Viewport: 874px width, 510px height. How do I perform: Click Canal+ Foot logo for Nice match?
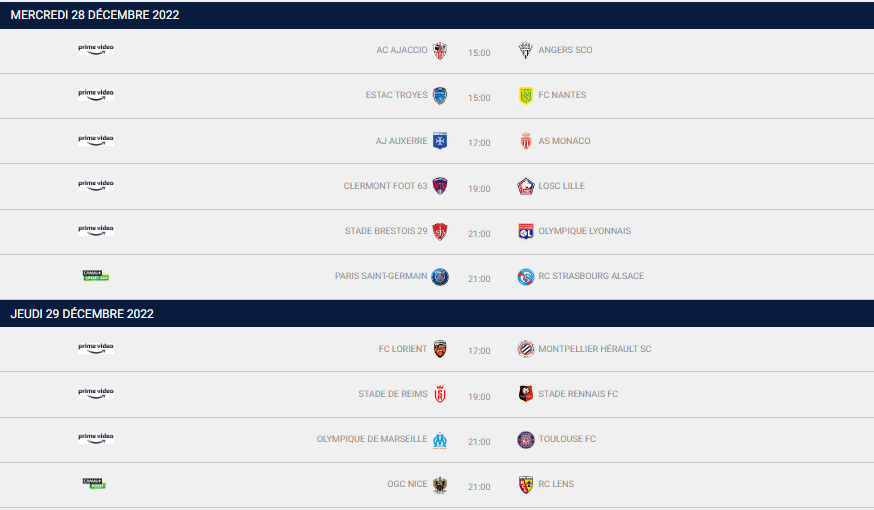pyautogui.click(x=94, y=483)
